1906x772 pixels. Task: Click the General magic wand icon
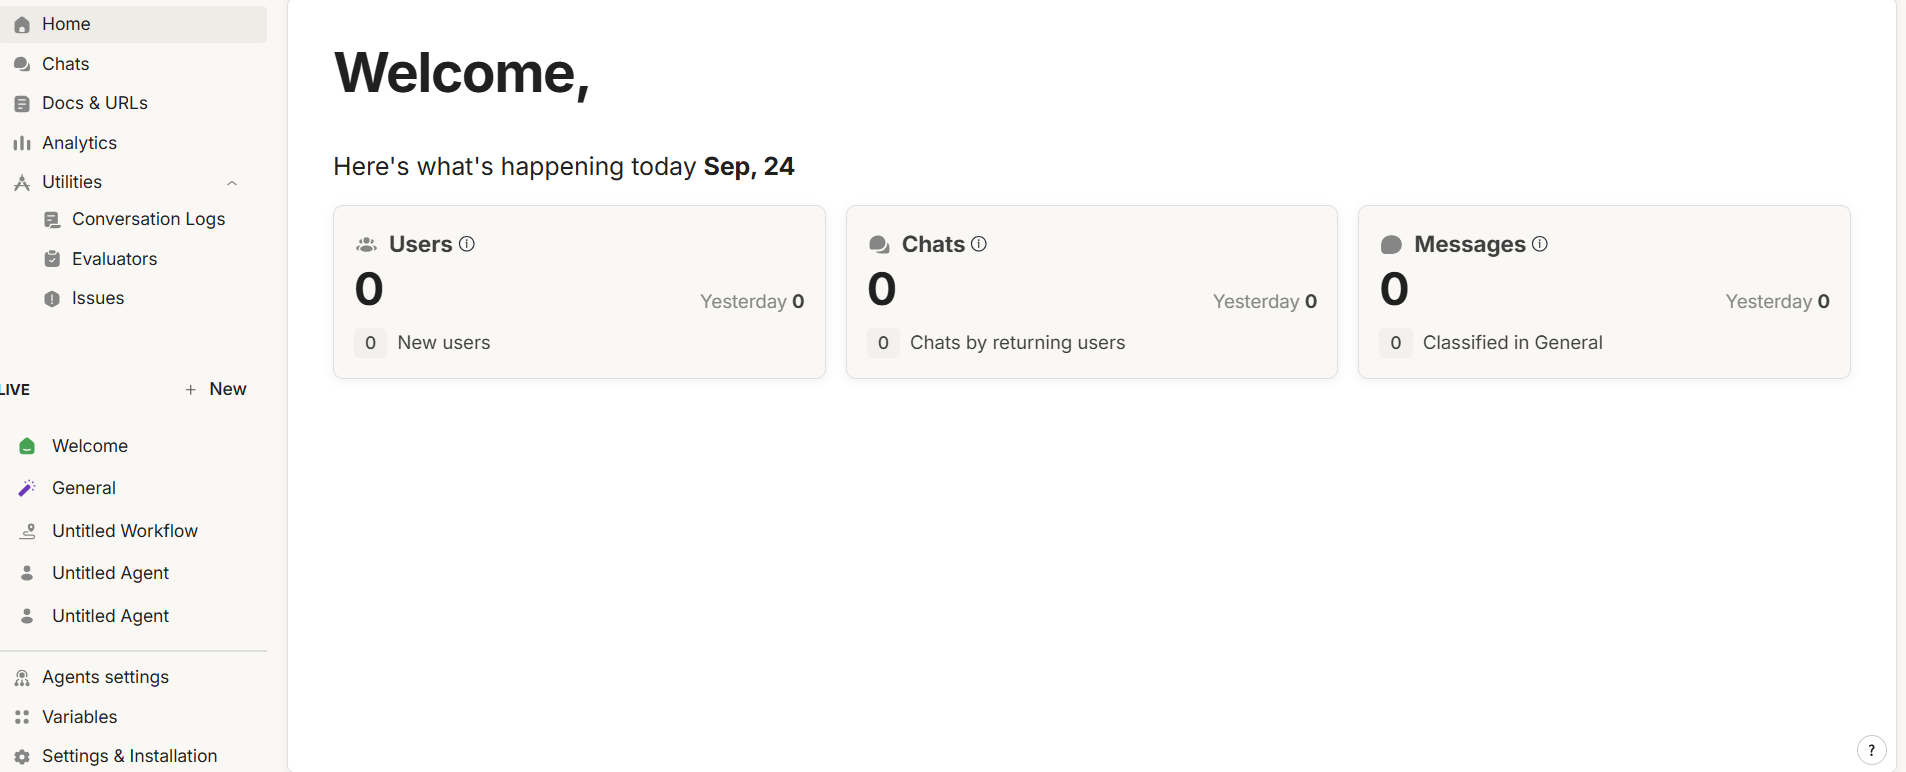27,488
